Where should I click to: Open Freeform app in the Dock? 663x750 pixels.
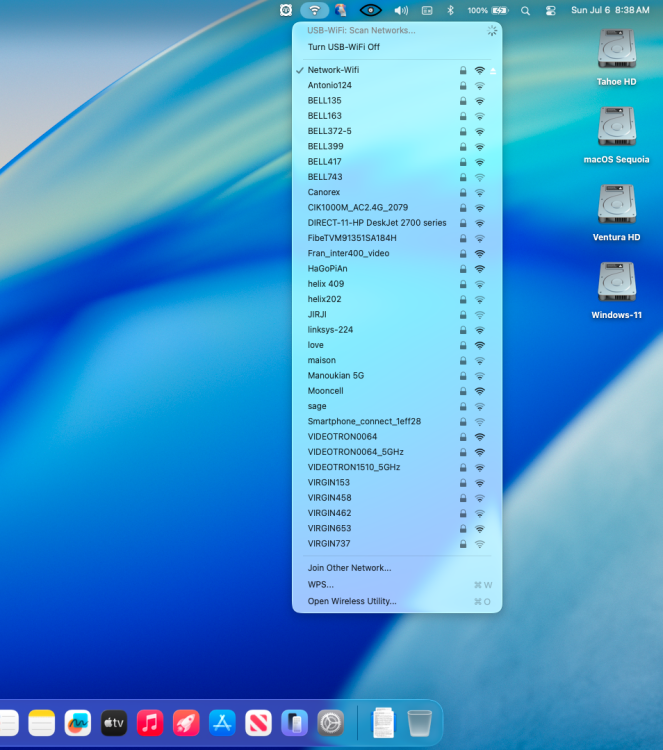(x=77, y=723)
